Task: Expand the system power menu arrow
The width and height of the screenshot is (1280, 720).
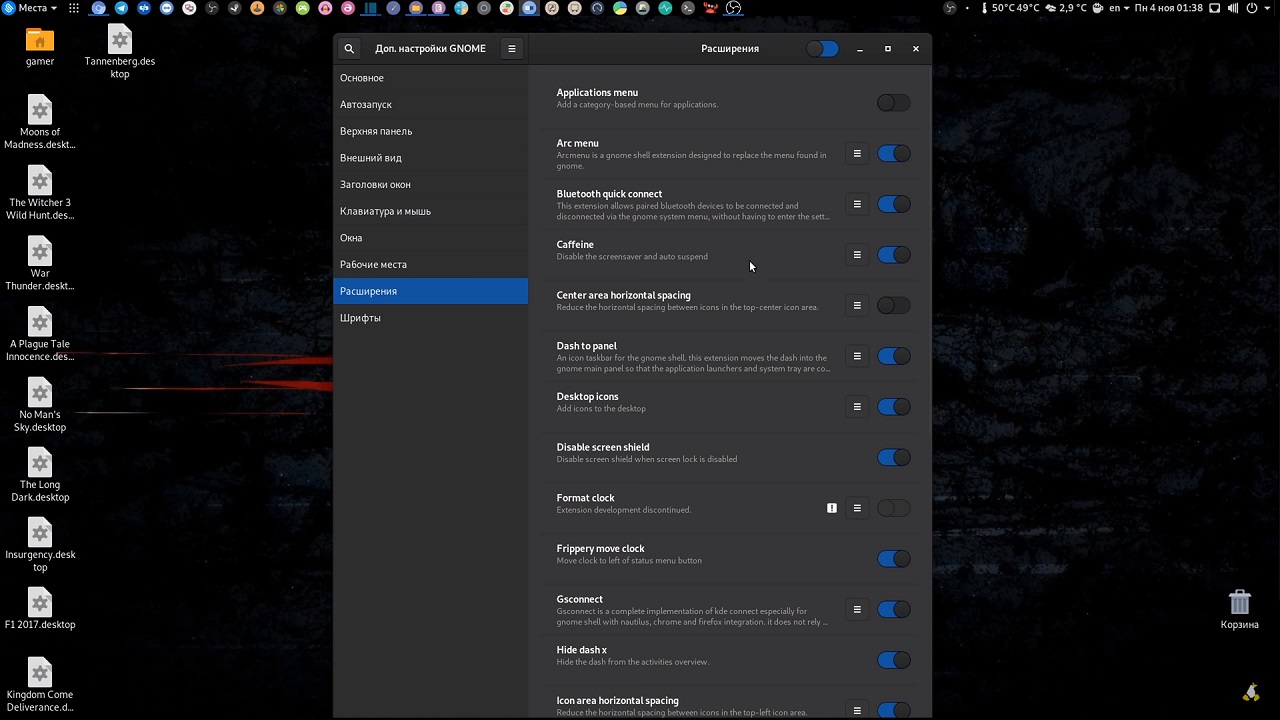Action: pos(1268,8)
